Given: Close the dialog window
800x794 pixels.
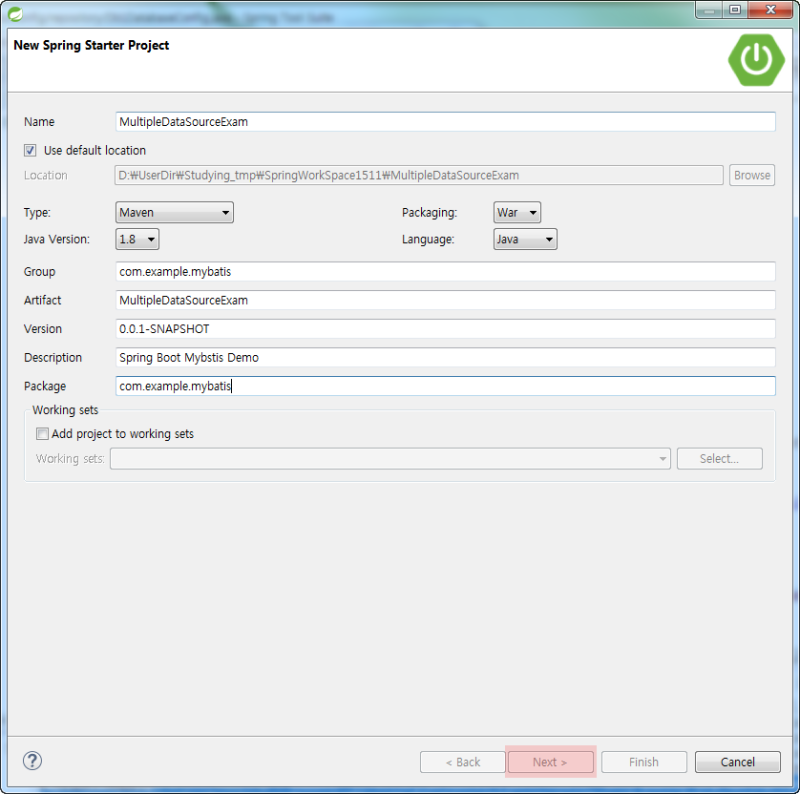Looking at the screenshot, I should tap(771, 9).
